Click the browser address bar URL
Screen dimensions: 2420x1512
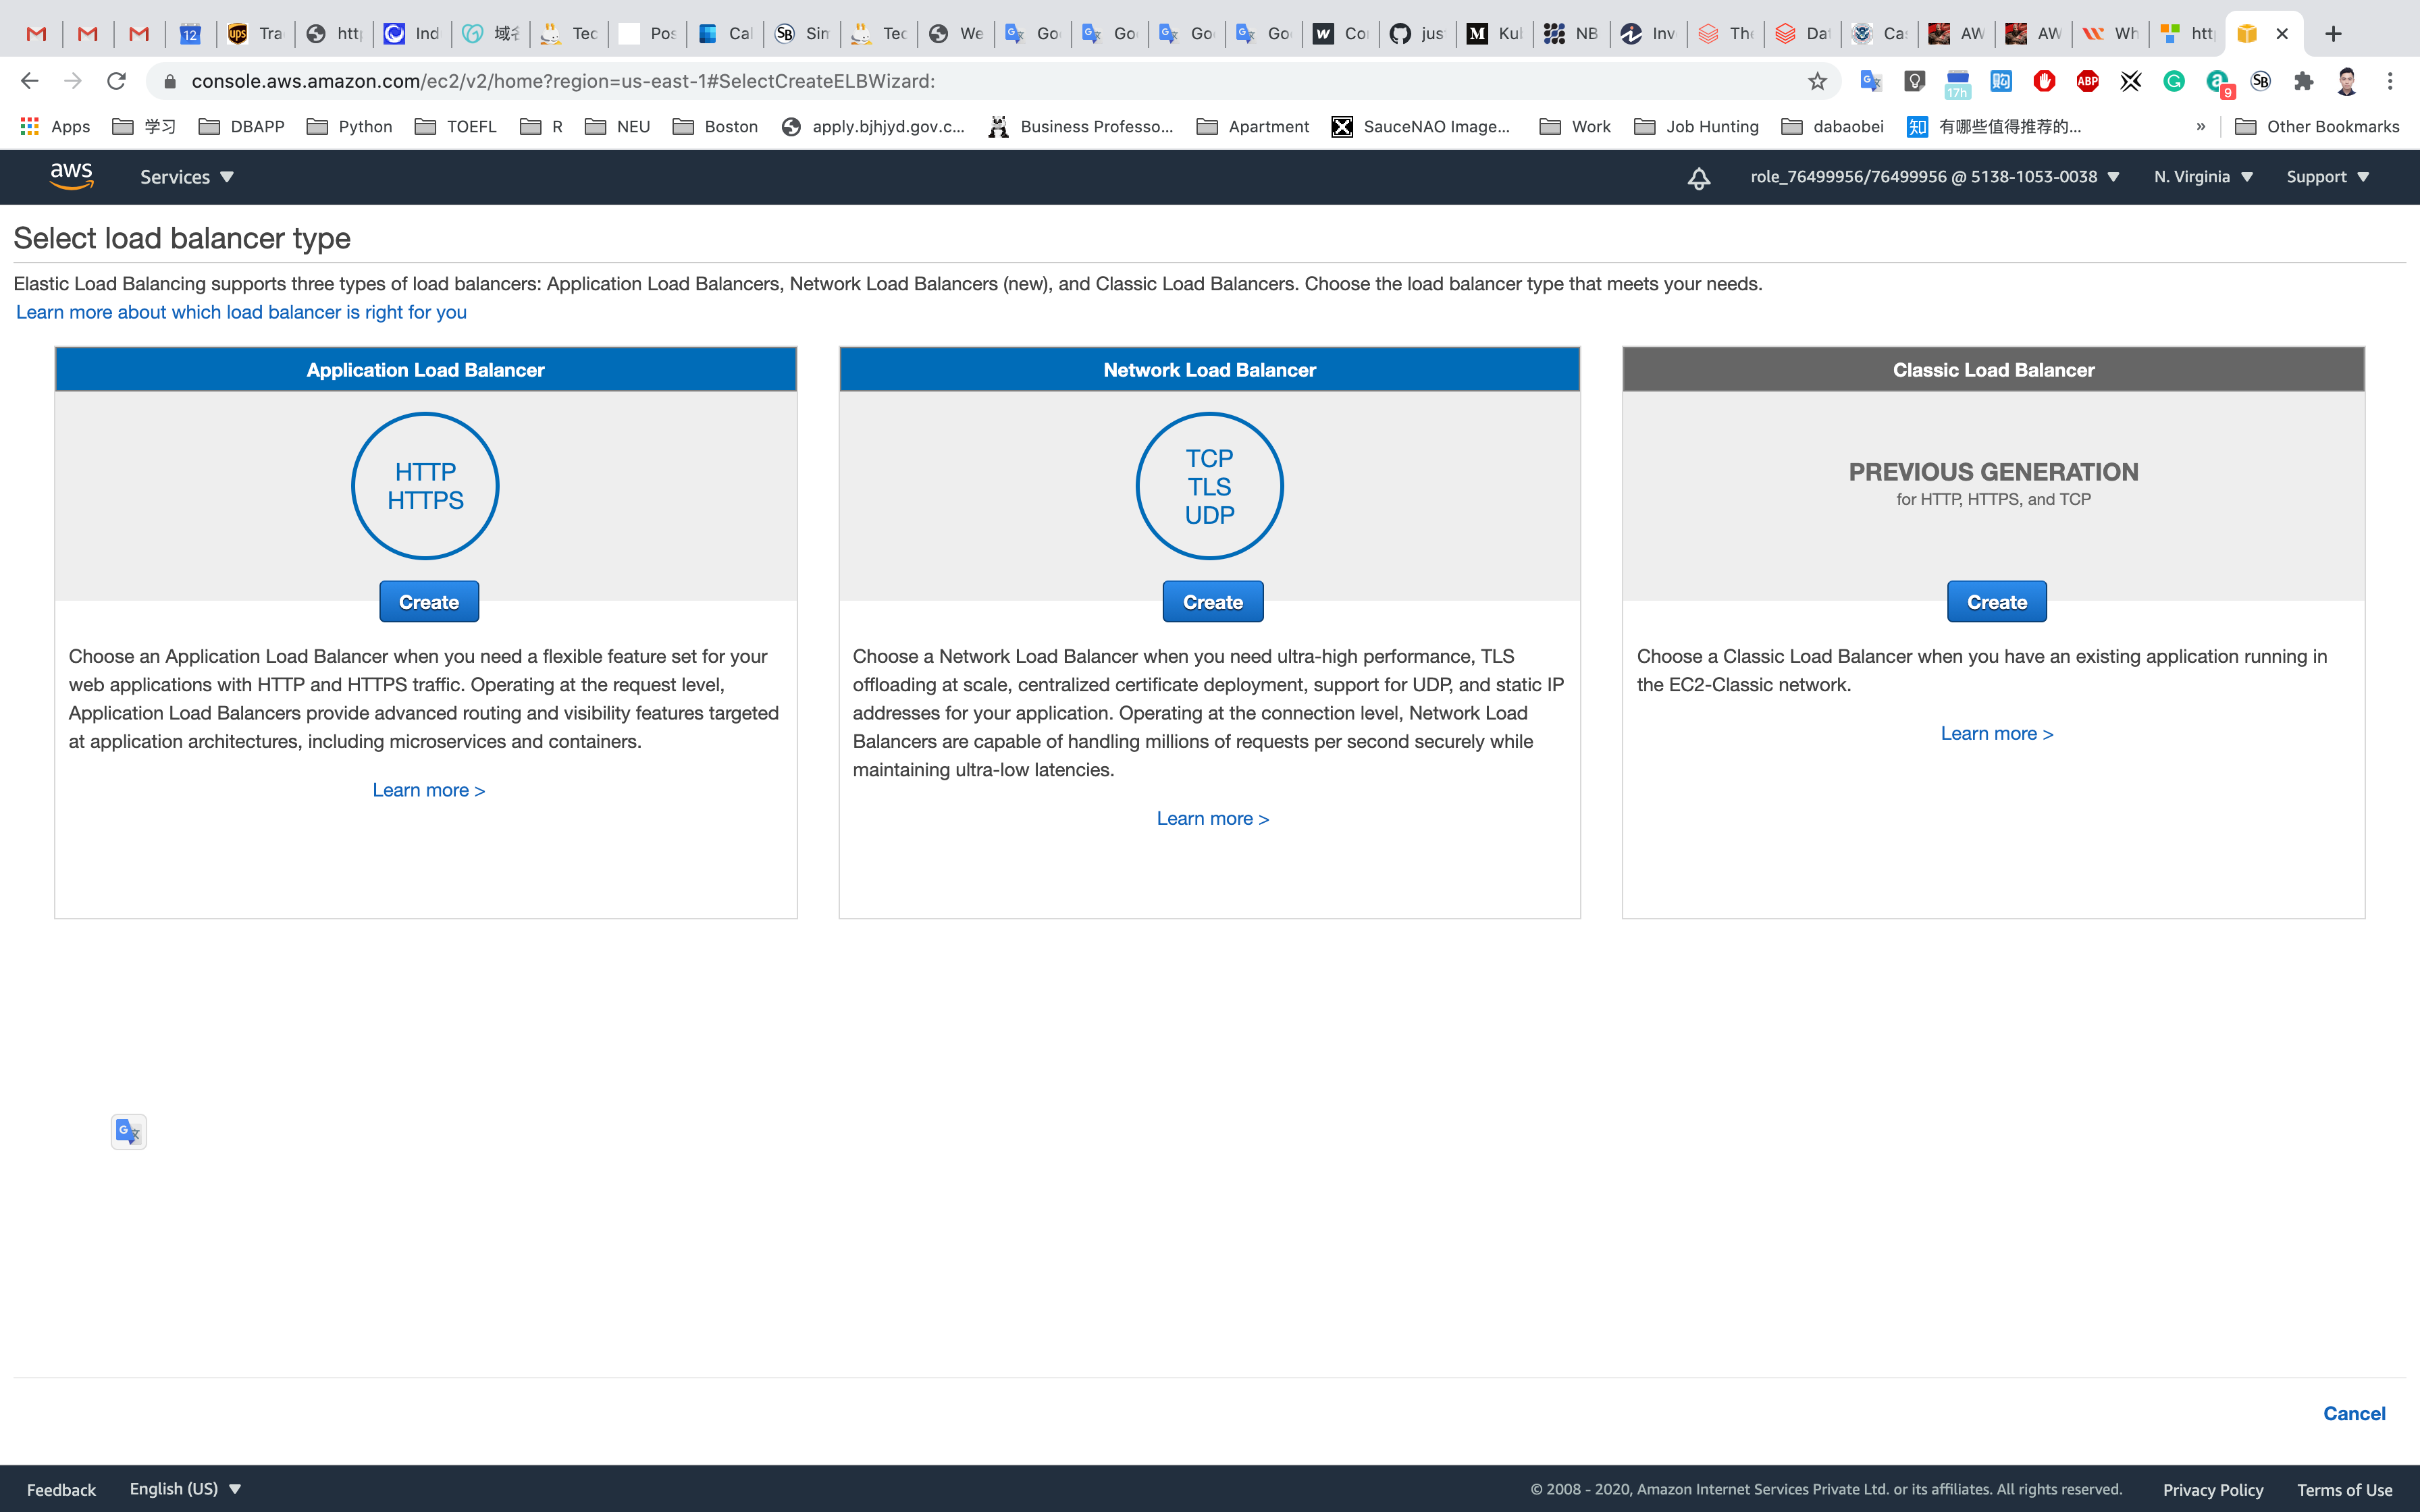562,82
